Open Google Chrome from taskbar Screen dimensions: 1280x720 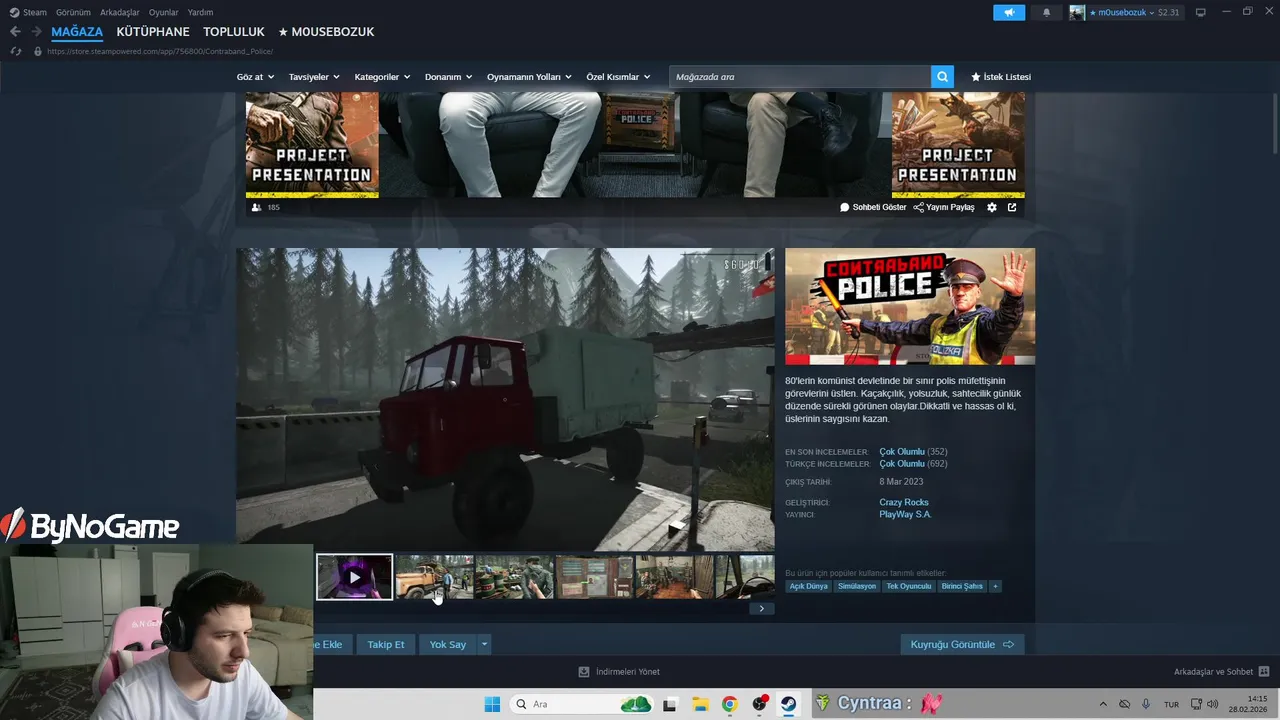(x=730, y=704)
